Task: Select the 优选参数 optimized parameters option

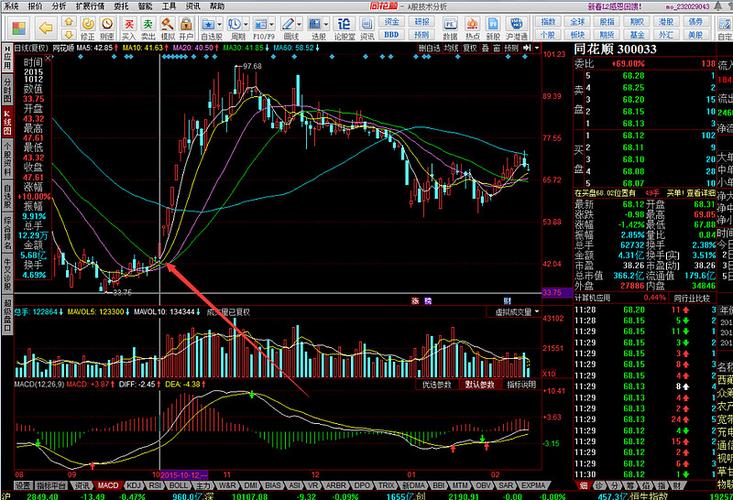Action: pos(437,385)
